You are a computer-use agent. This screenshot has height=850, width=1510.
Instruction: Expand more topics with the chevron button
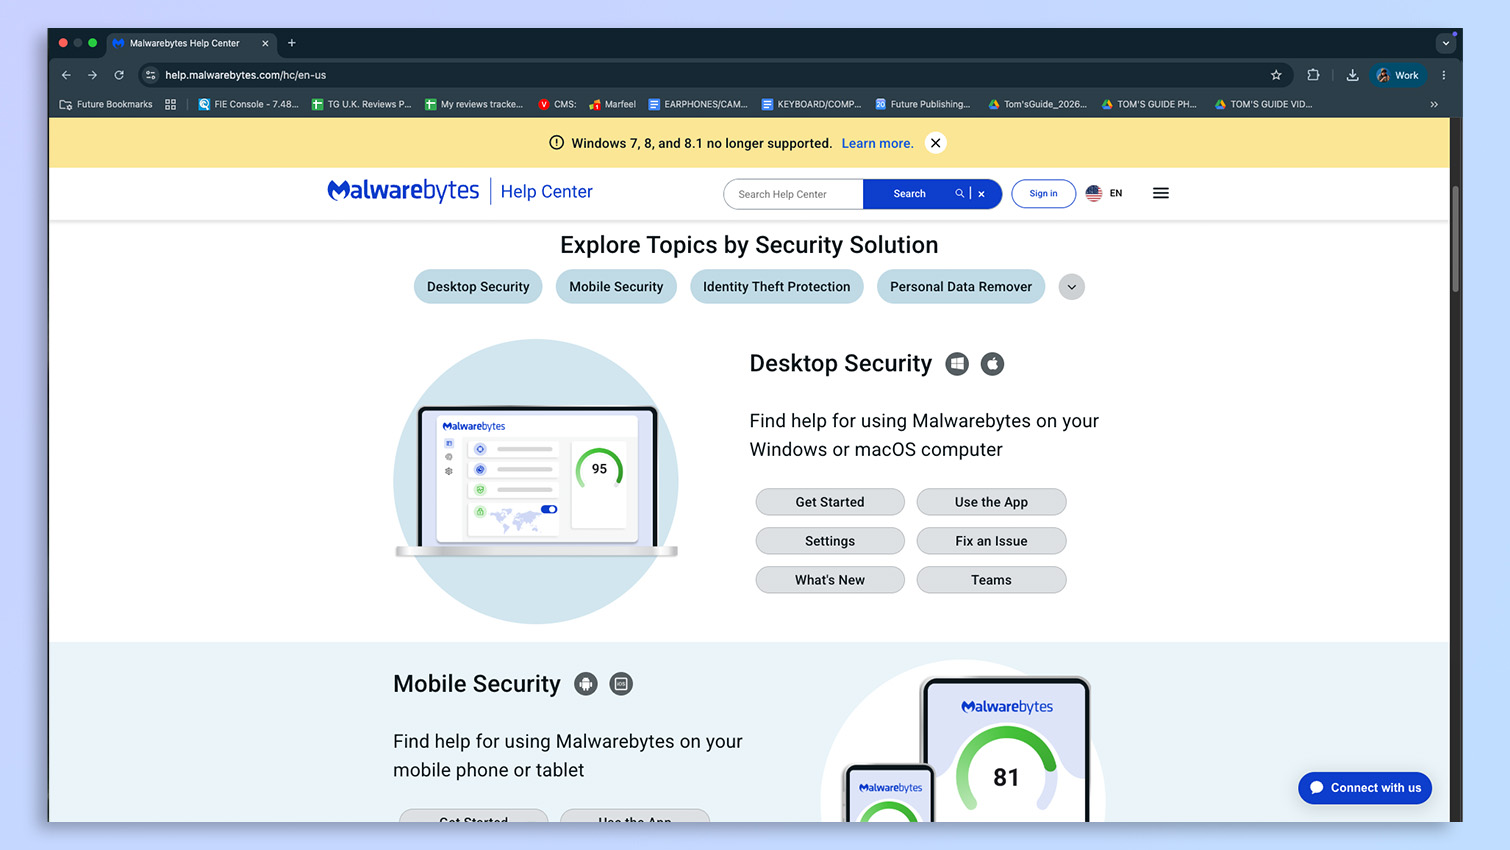coord(1071,287)
